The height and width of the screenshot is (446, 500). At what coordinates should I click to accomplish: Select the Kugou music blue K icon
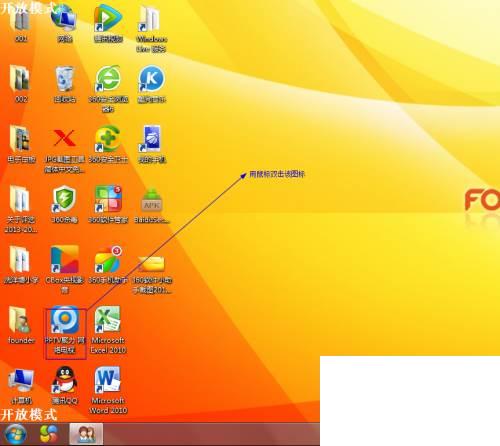152,84
